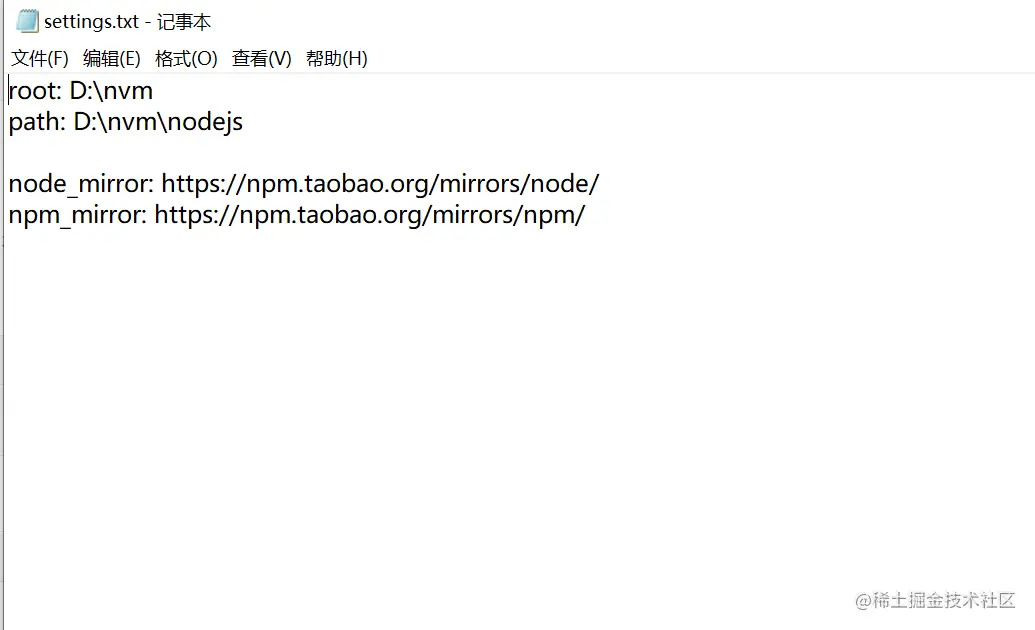
Task: Open the 编辑(E) menu
Action: 112,59
